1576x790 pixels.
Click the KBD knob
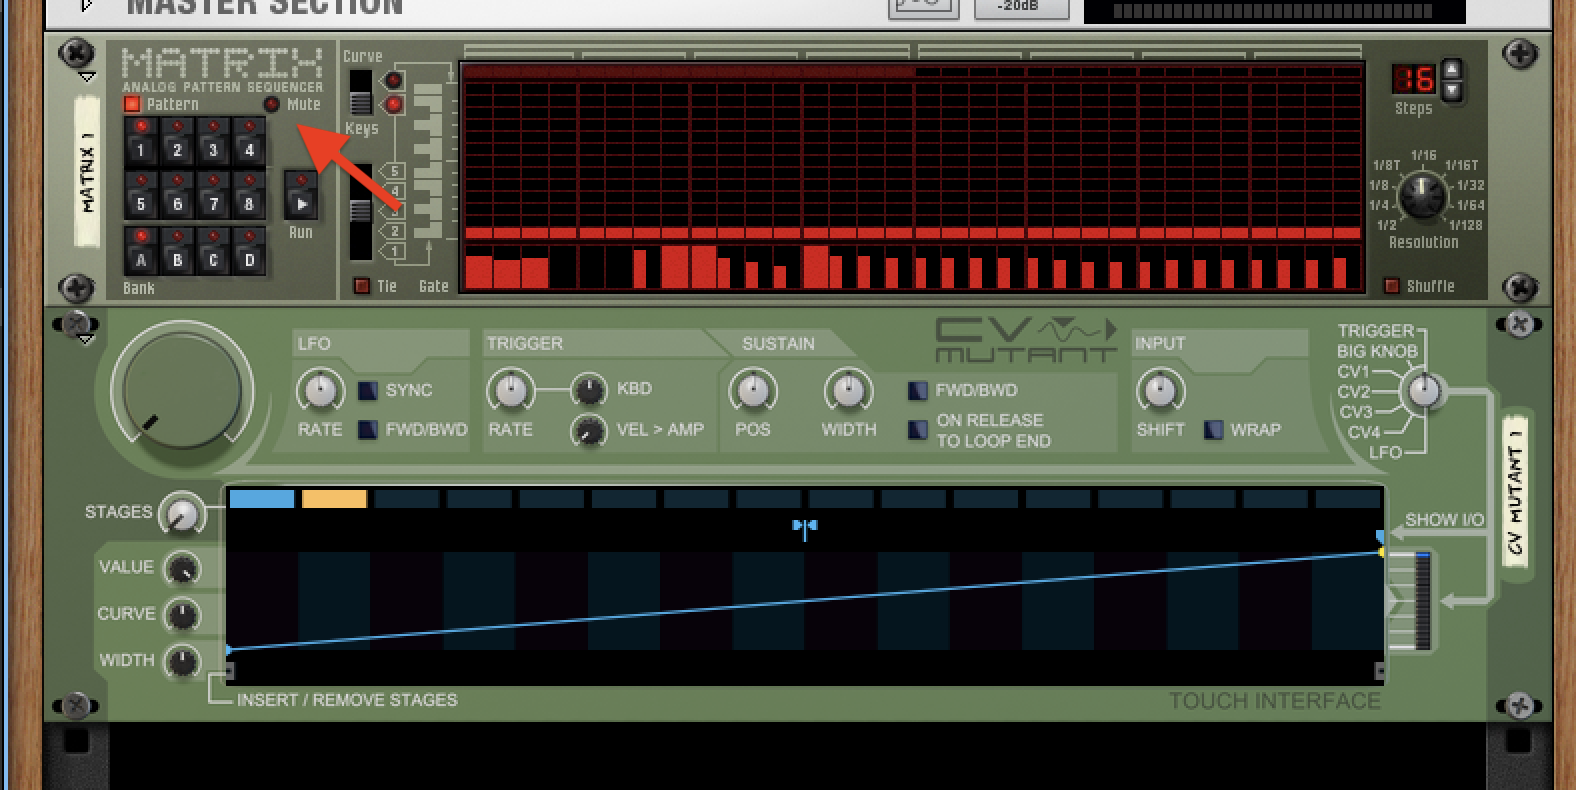(589, 389)
